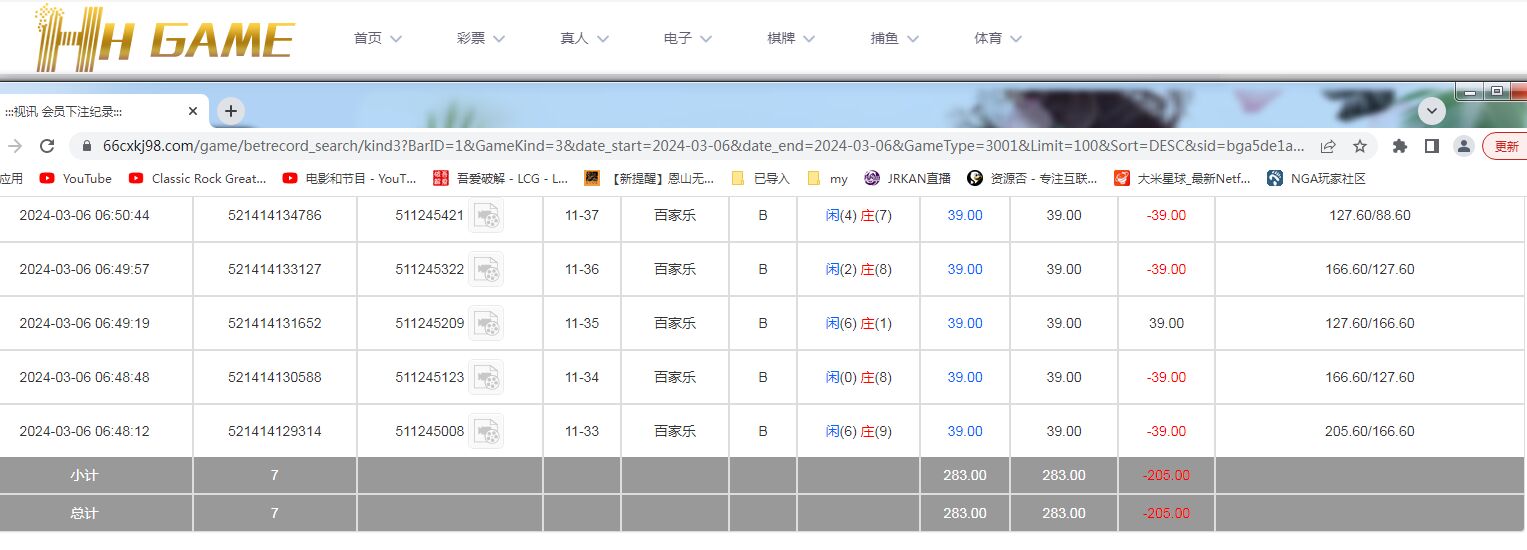Click blue 39.00 in the 06:49:57 row
The image size is (1527, 550).
[x=965, y=269]
